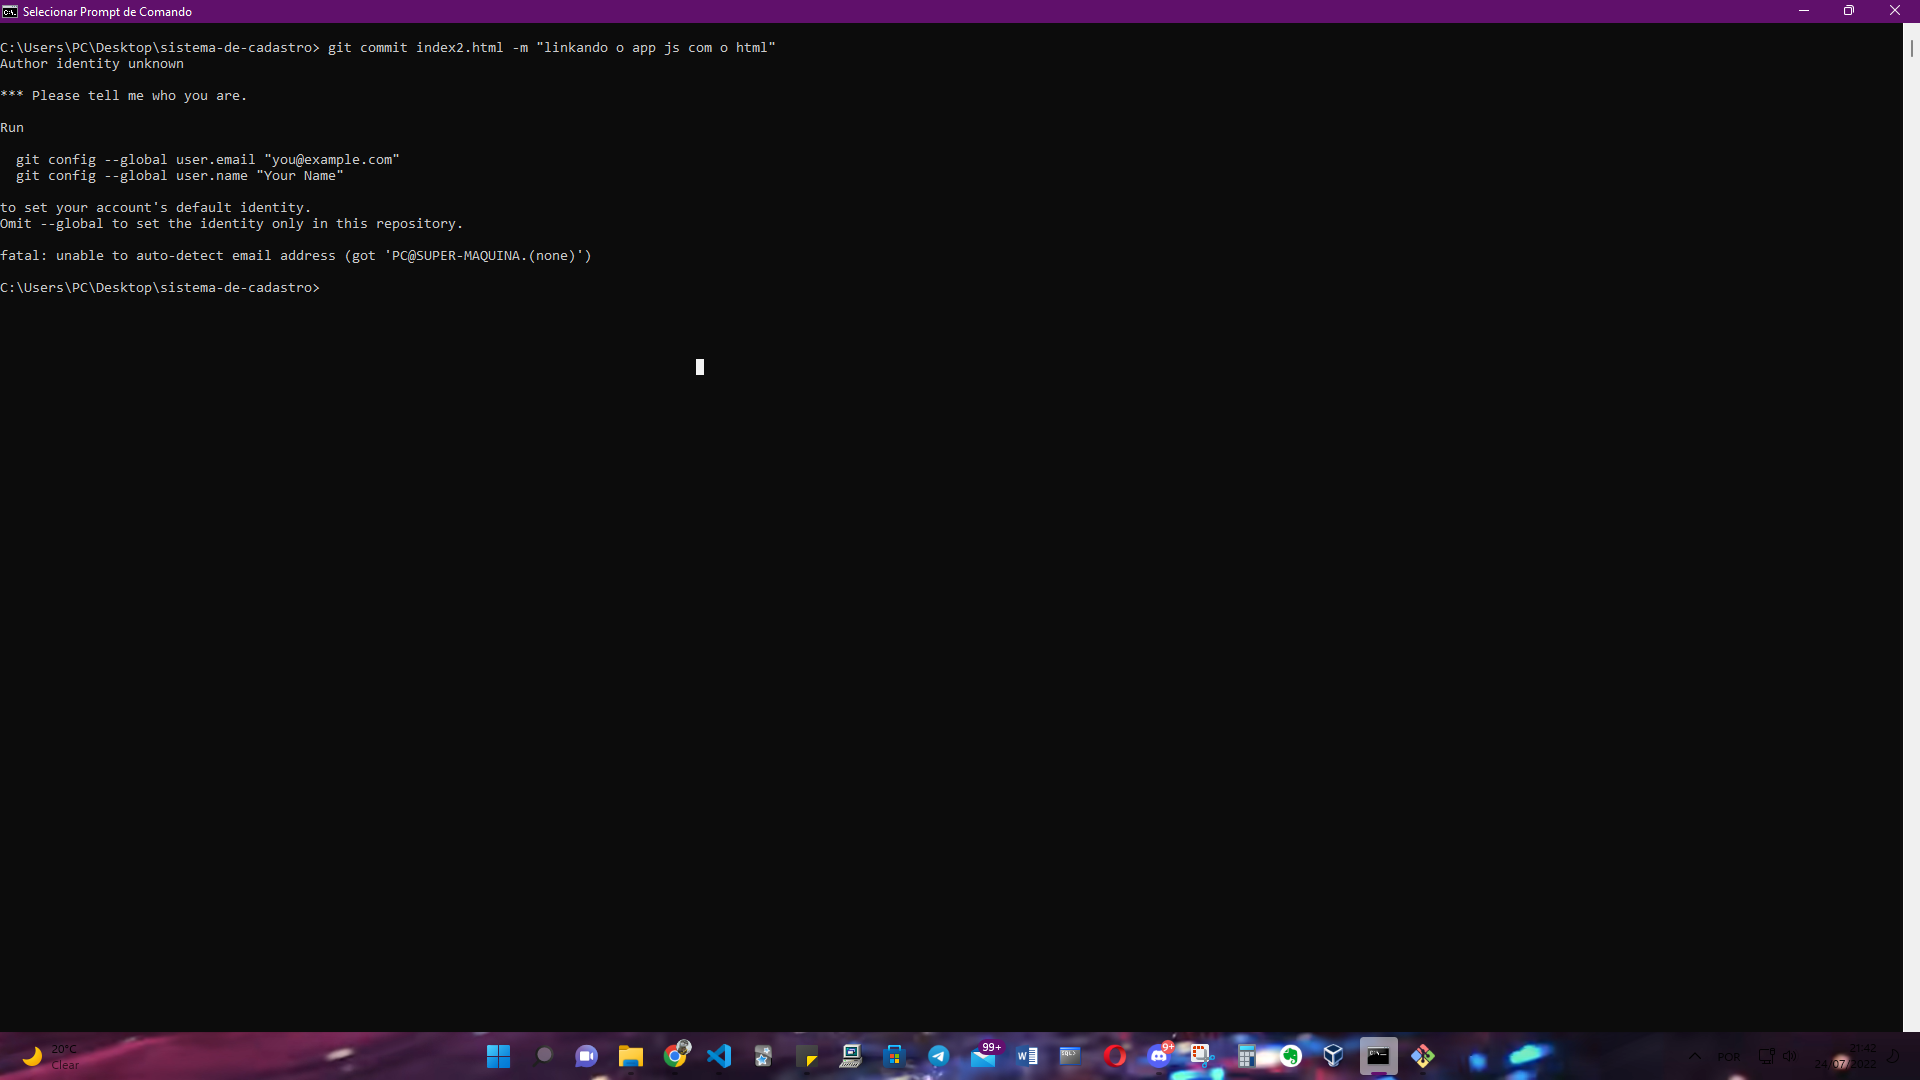Click the 'Author identity unknown' line

pos(92,63)
